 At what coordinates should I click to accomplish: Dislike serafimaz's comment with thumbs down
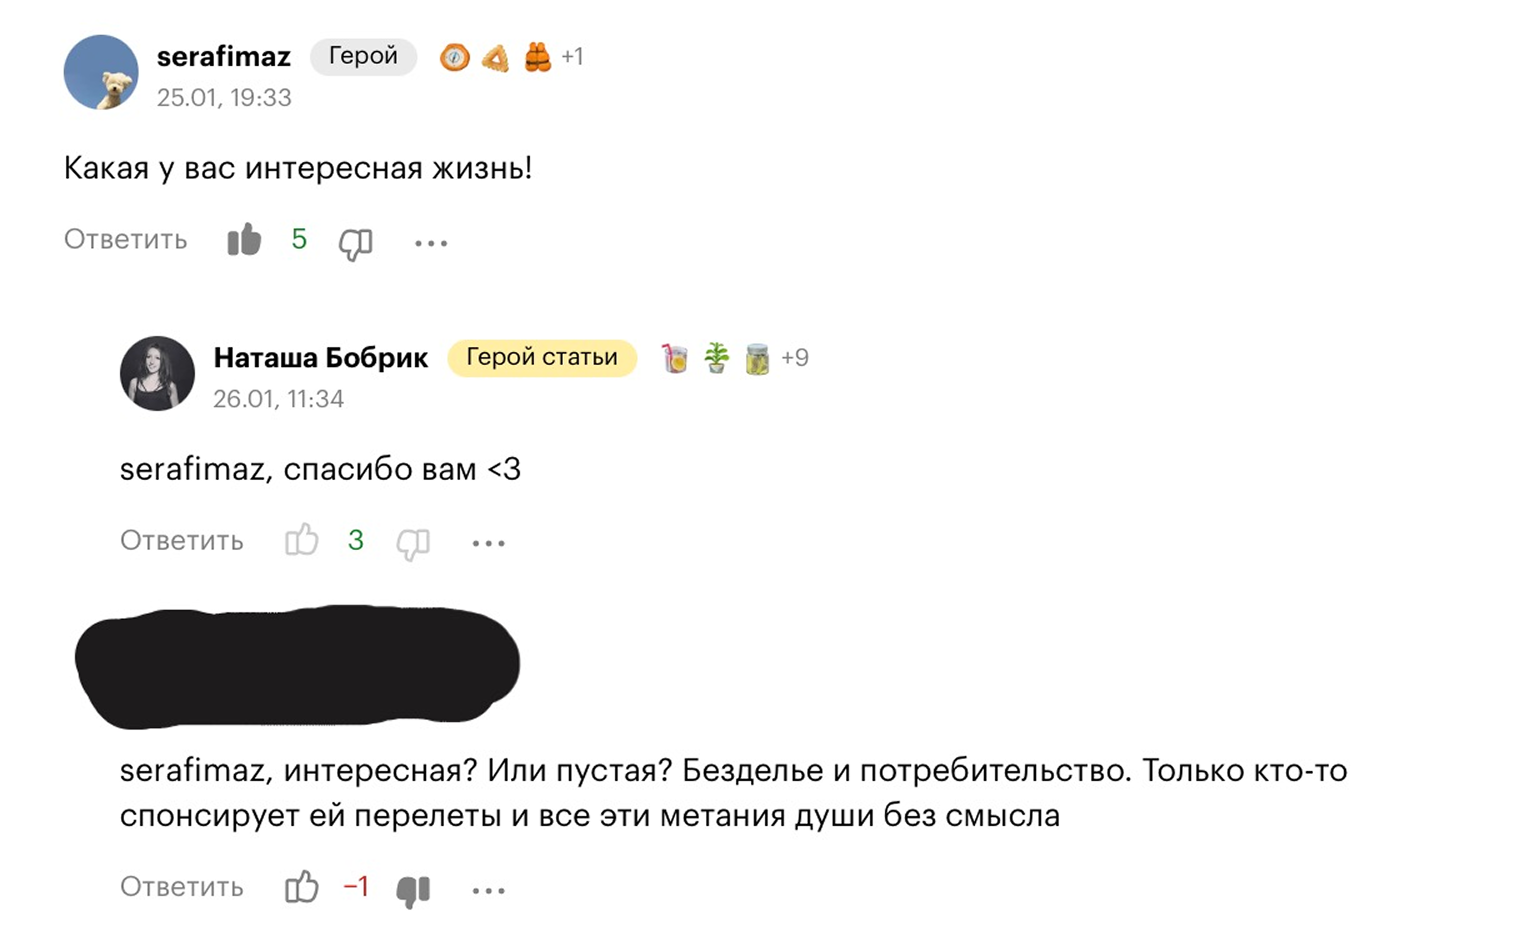coord(356,243)
